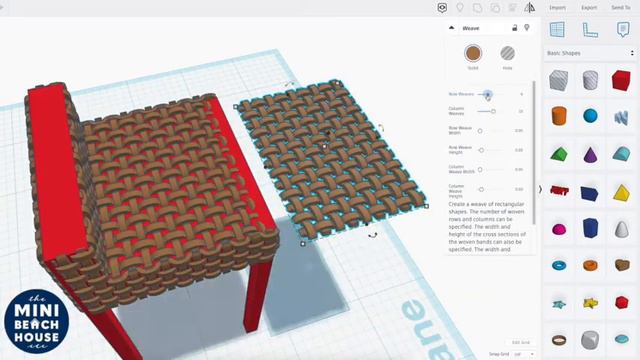Click the Column Weave Width slider handle
This screenshot has height=360, width=640.
point(480,169)
